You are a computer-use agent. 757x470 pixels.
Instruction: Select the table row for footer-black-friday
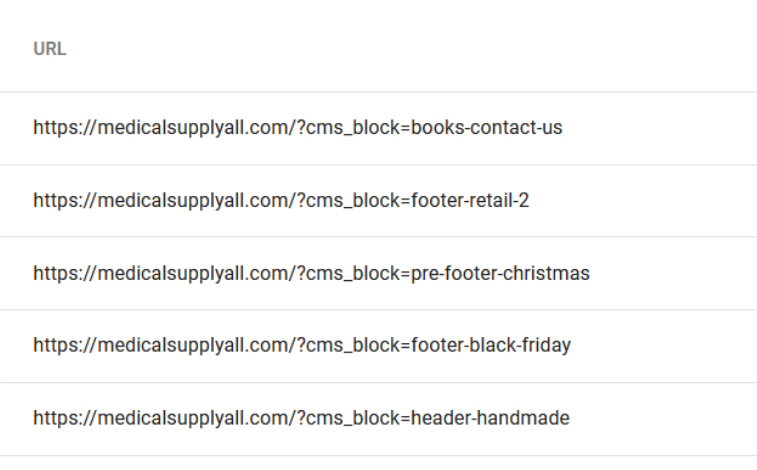click(x=378, y=346)
